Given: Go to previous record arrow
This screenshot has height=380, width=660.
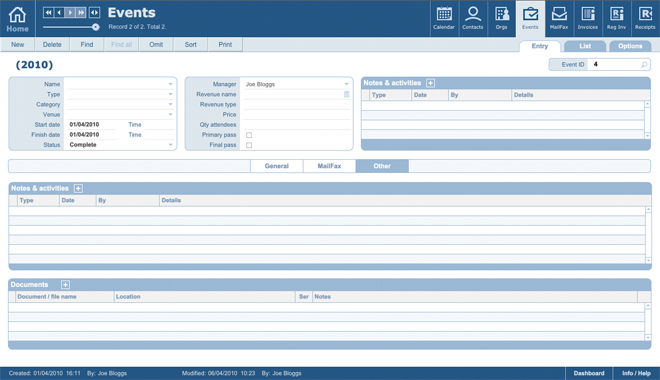Looking at the screenshot, I should point(59,13).
